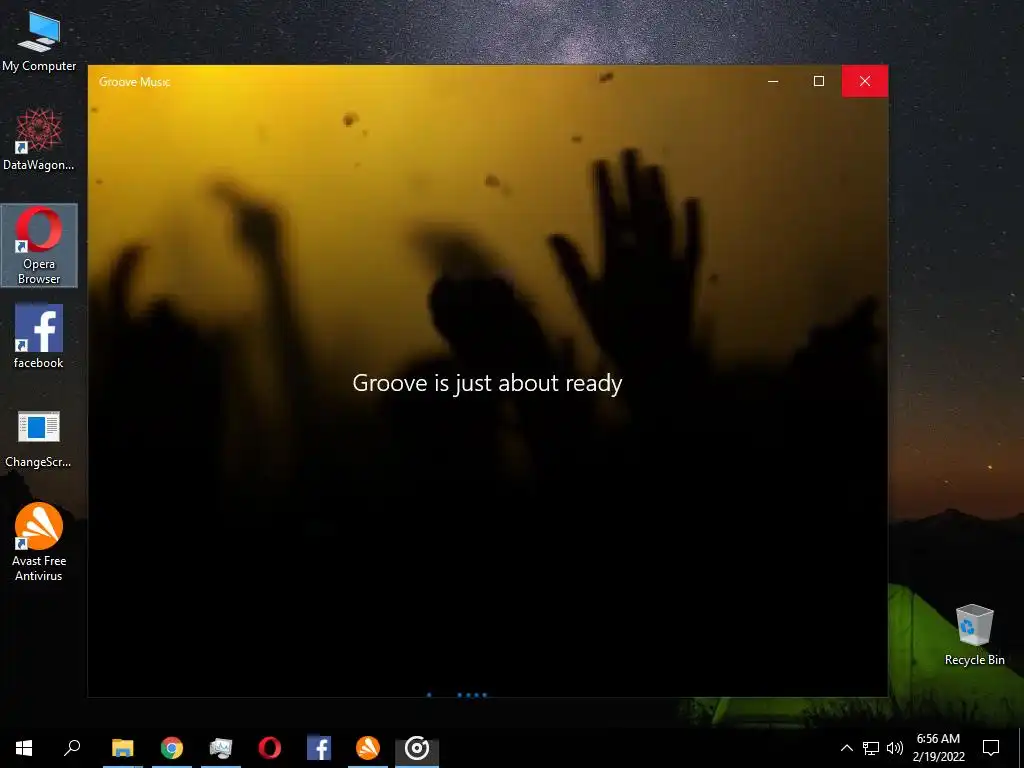
Task: Select the Opera Browser desktop shortcut
Action: 39,246
